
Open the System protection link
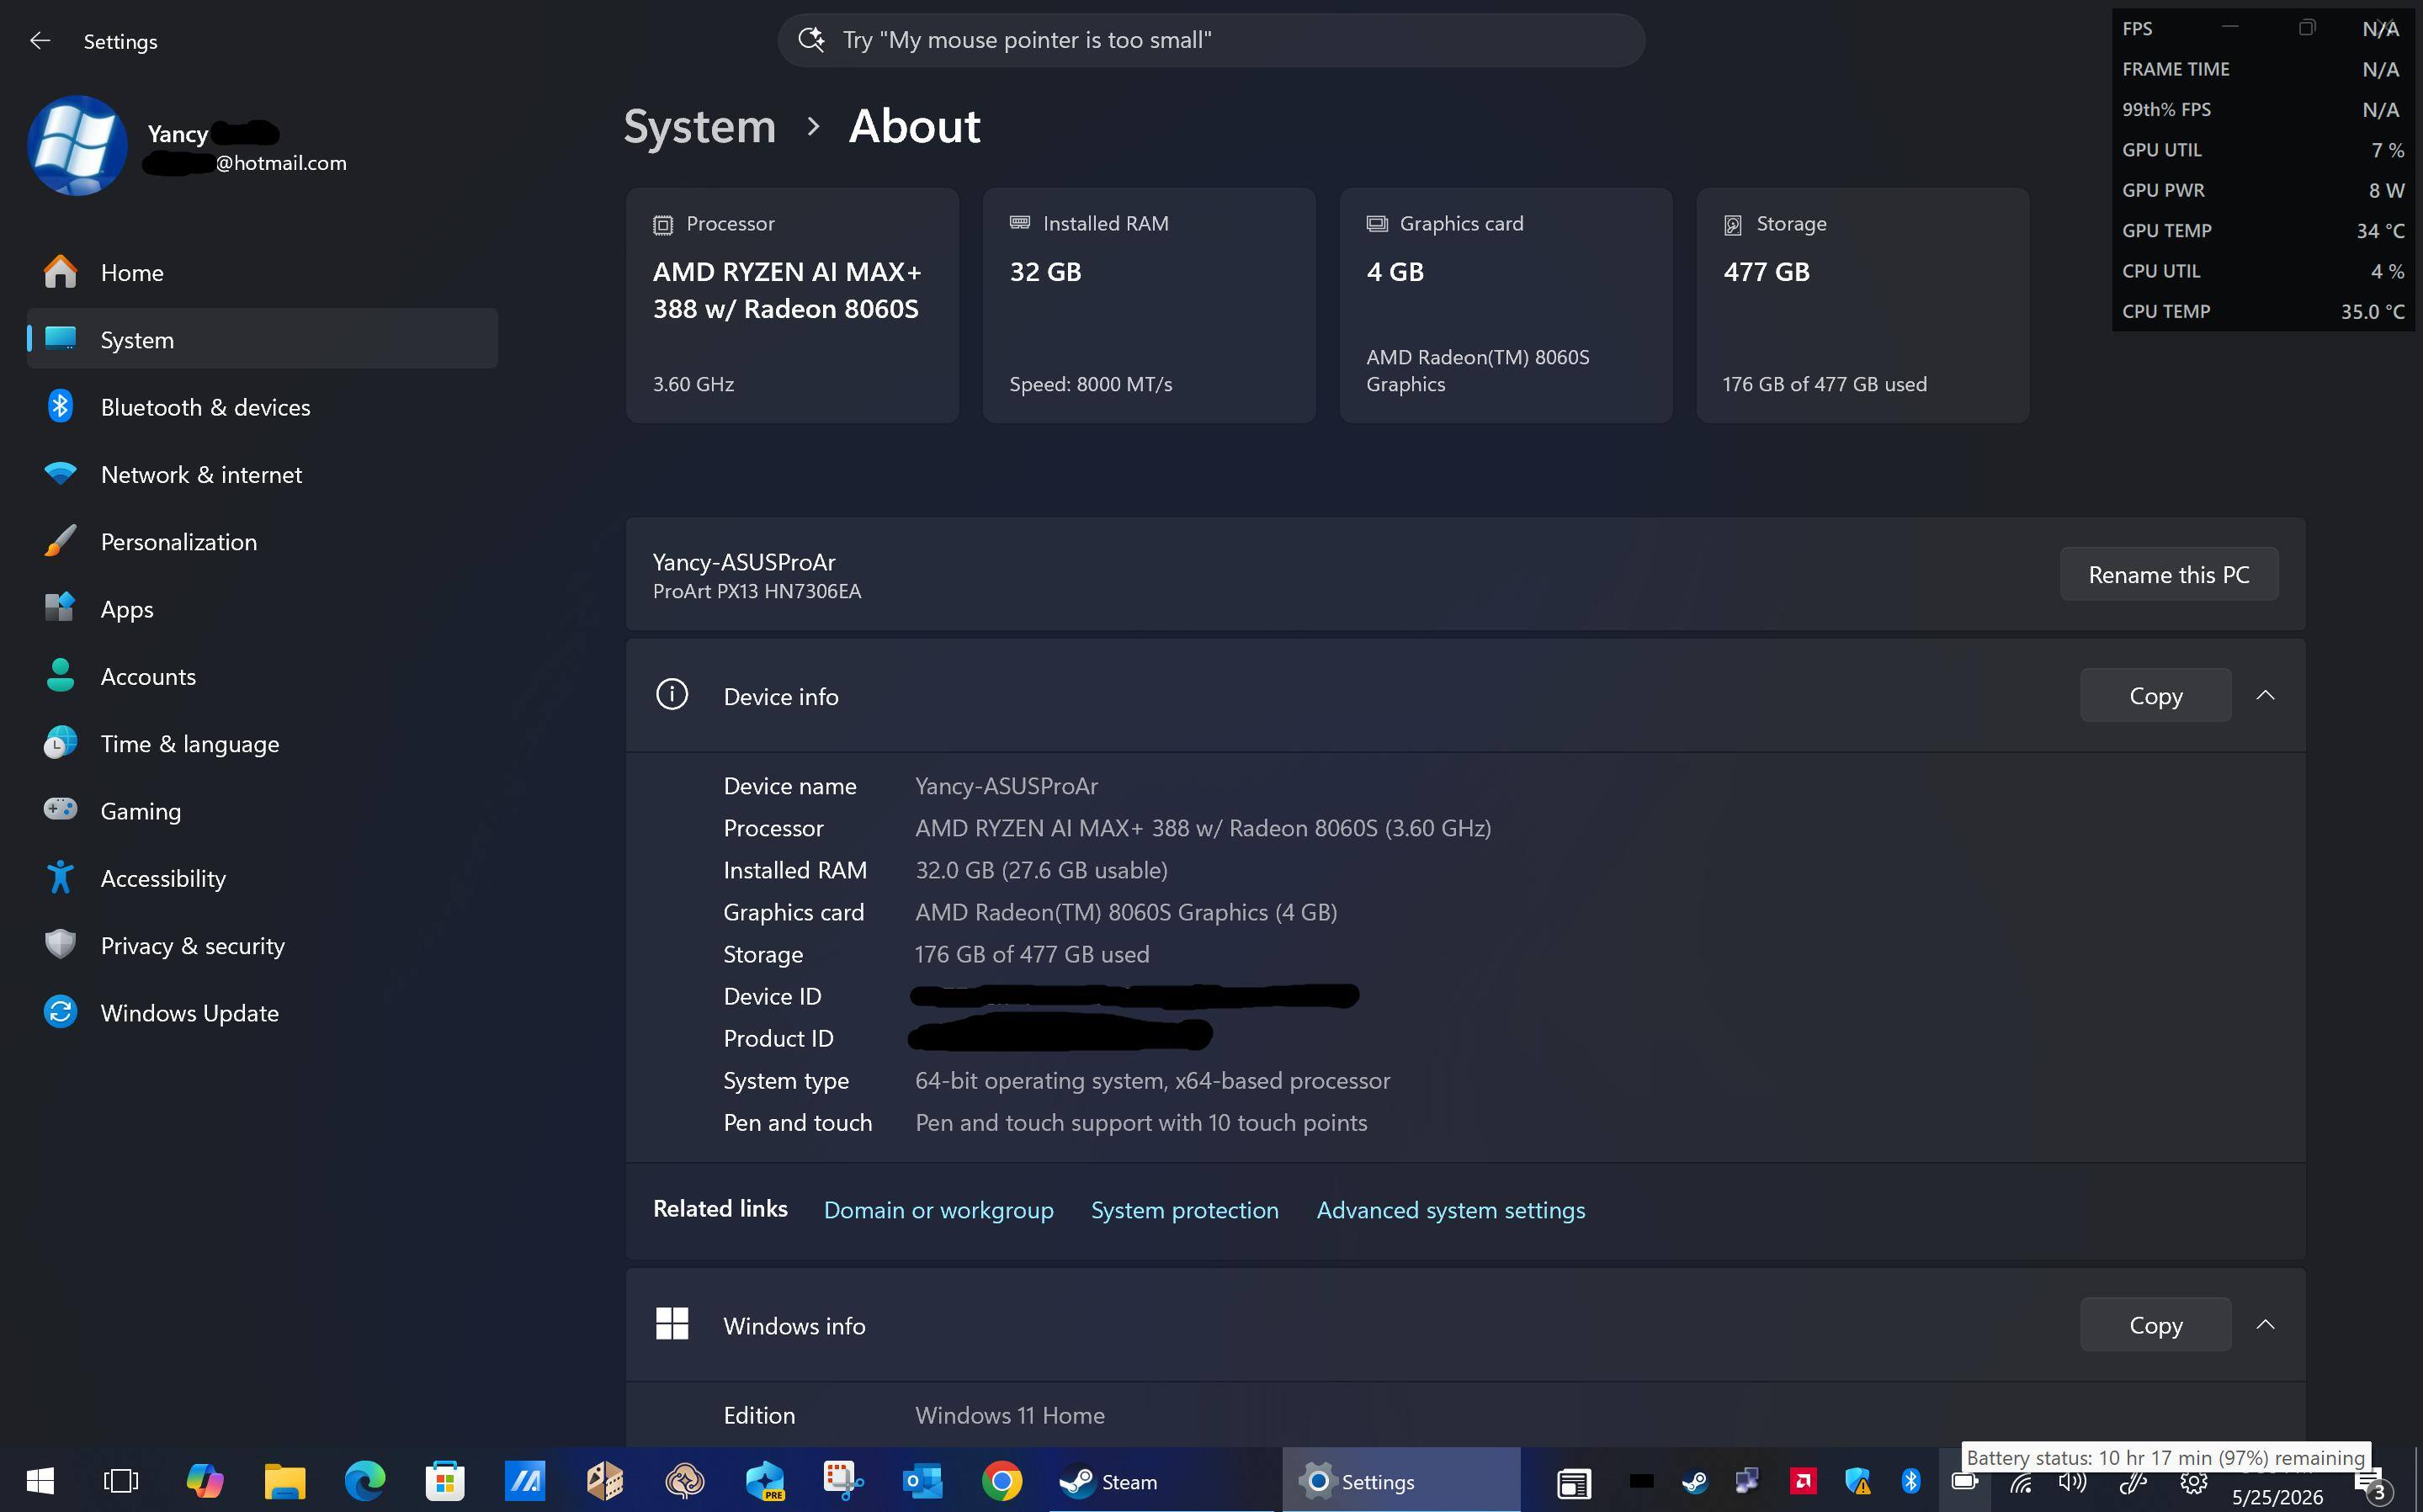click(1184, 1210)
